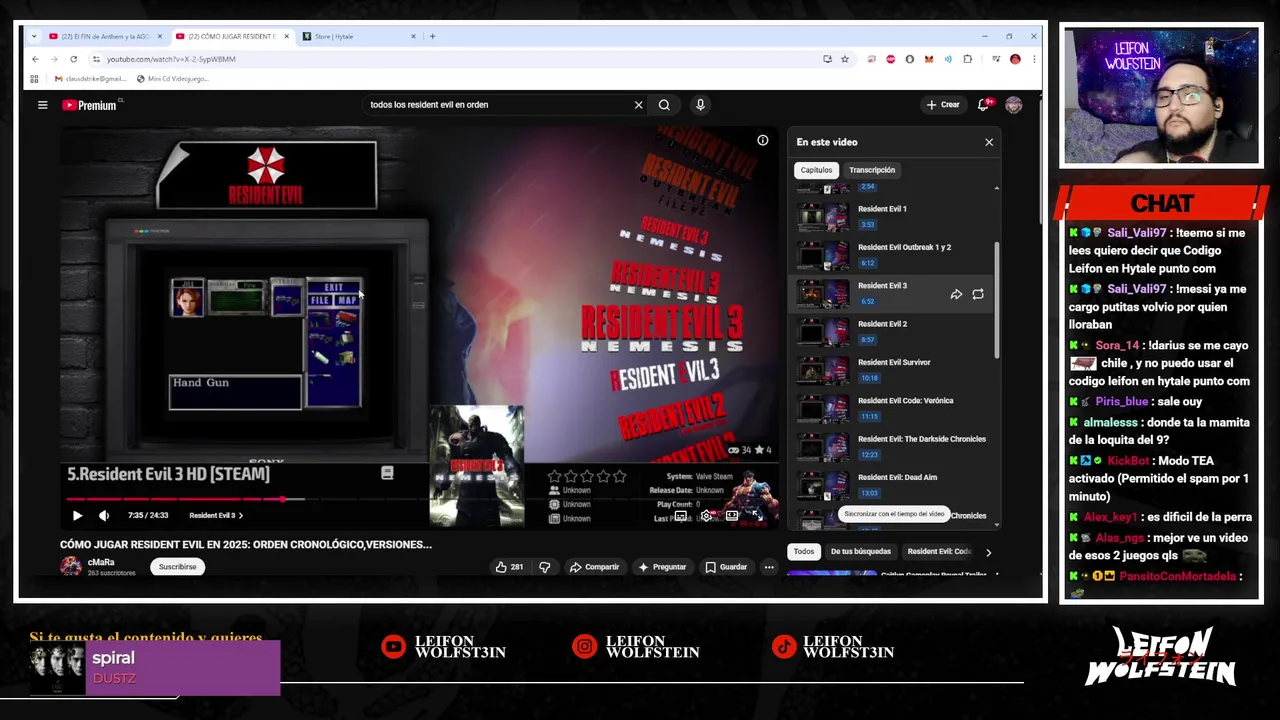Image resolution: width=1280 pixels, height=720 pixels.
Task: Open Chrome tab search dropdown
Action: (35, 36)
